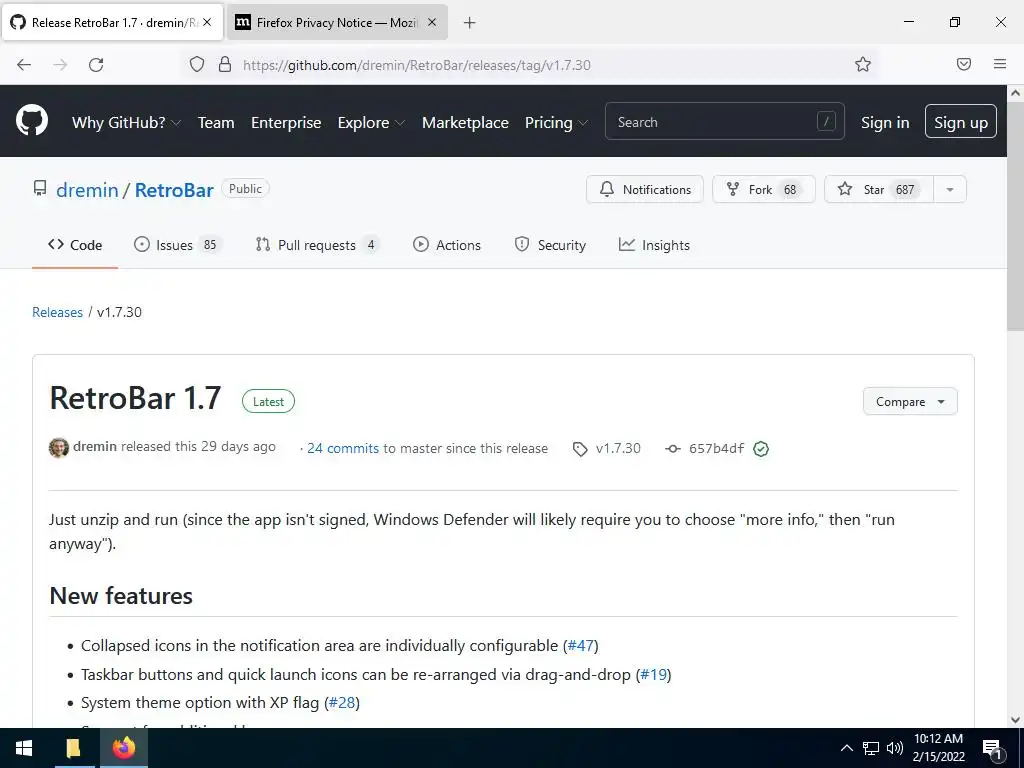Click the Firefox taskbar icon
Viewport: 1024px width, 768px height.
click(x=123, y=748)
